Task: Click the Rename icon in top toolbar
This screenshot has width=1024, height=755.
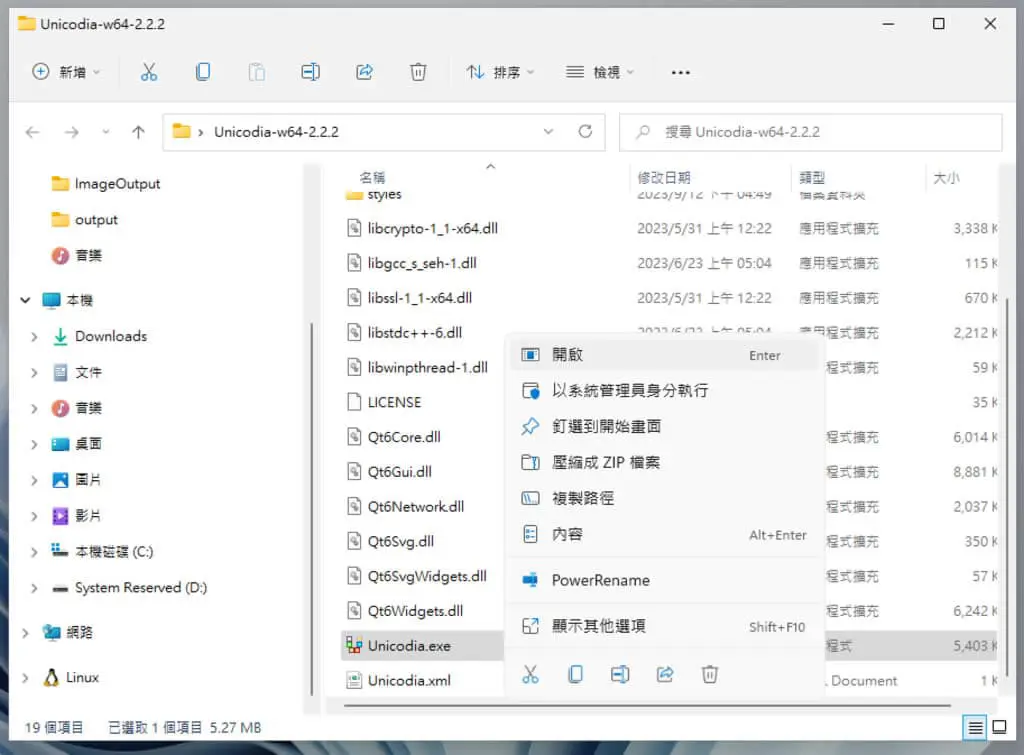Action: pyautogui.click(x=310, y=72)
